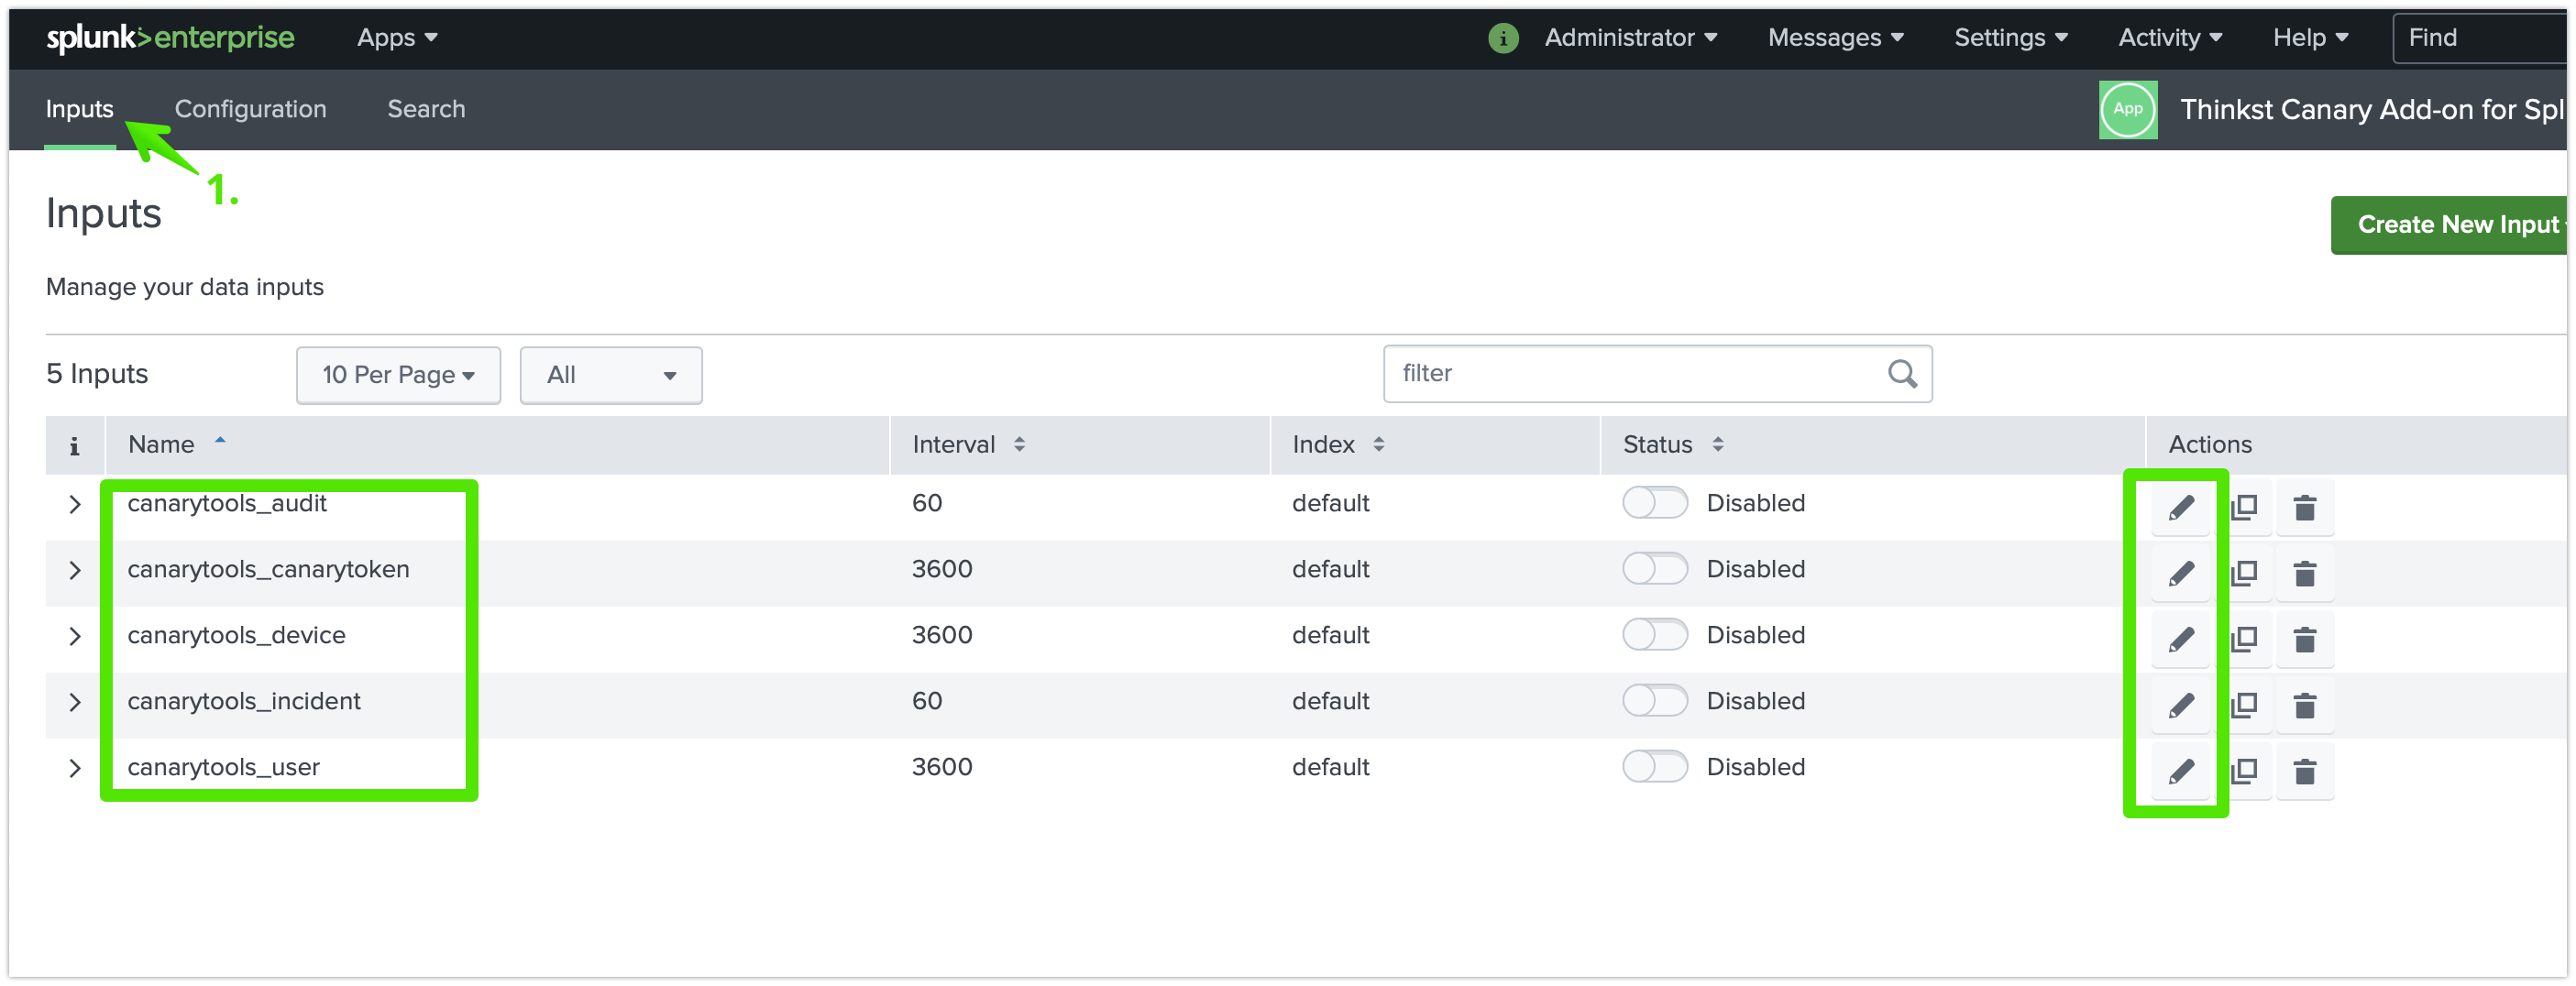This screenshot has width=2576, height=986.
Task: Enable the canarytools_audit status toggle
Action: (1654, 503)
